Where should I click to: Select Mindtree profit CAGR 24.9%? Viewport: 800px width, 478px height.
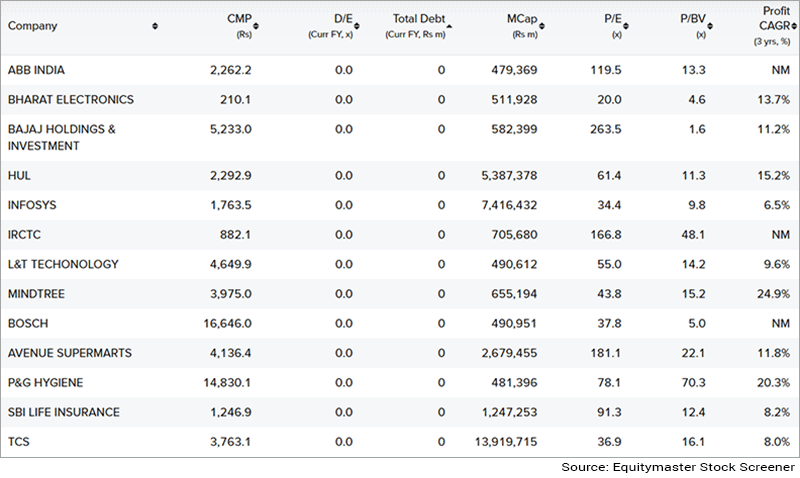click(x=773, y=294)
